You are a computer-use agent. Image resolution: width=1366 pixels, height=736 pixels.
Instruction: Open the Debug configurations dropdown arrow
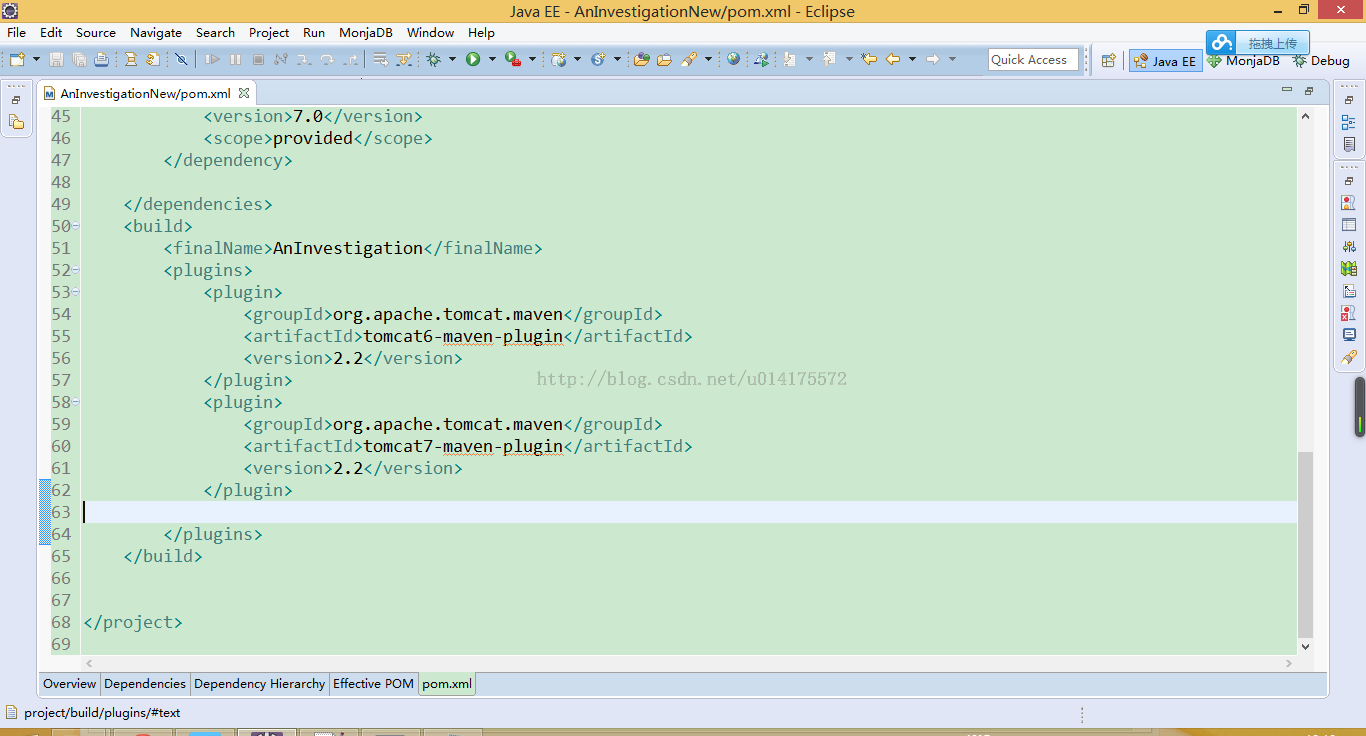[452, 60]
